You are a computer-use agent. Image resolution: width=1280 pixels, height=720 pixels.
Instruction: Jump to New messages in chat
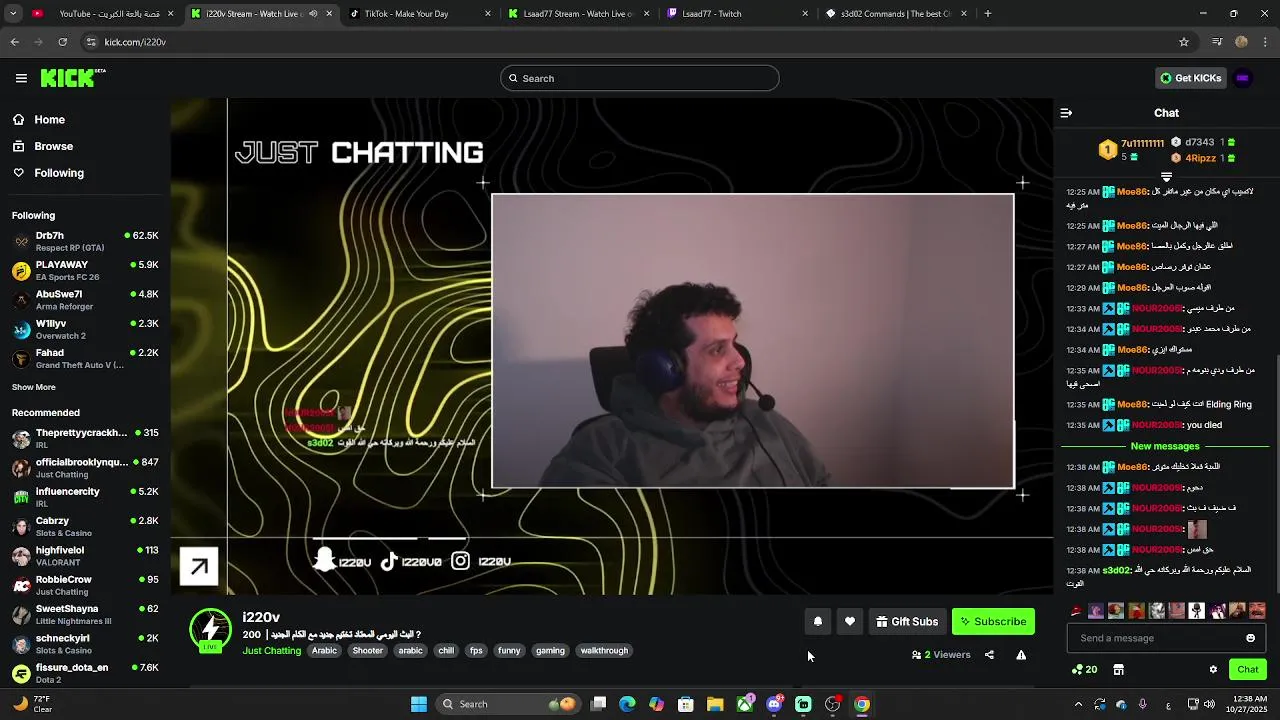point(1165,446)
